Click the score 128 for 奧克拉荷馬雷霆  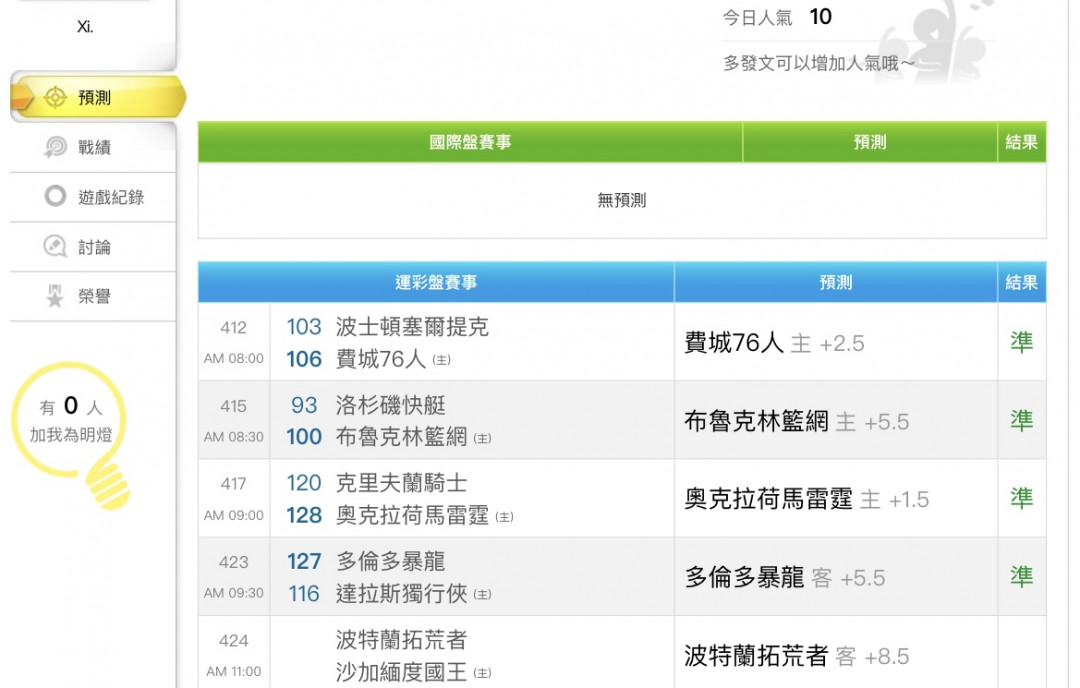pos(304,515)
